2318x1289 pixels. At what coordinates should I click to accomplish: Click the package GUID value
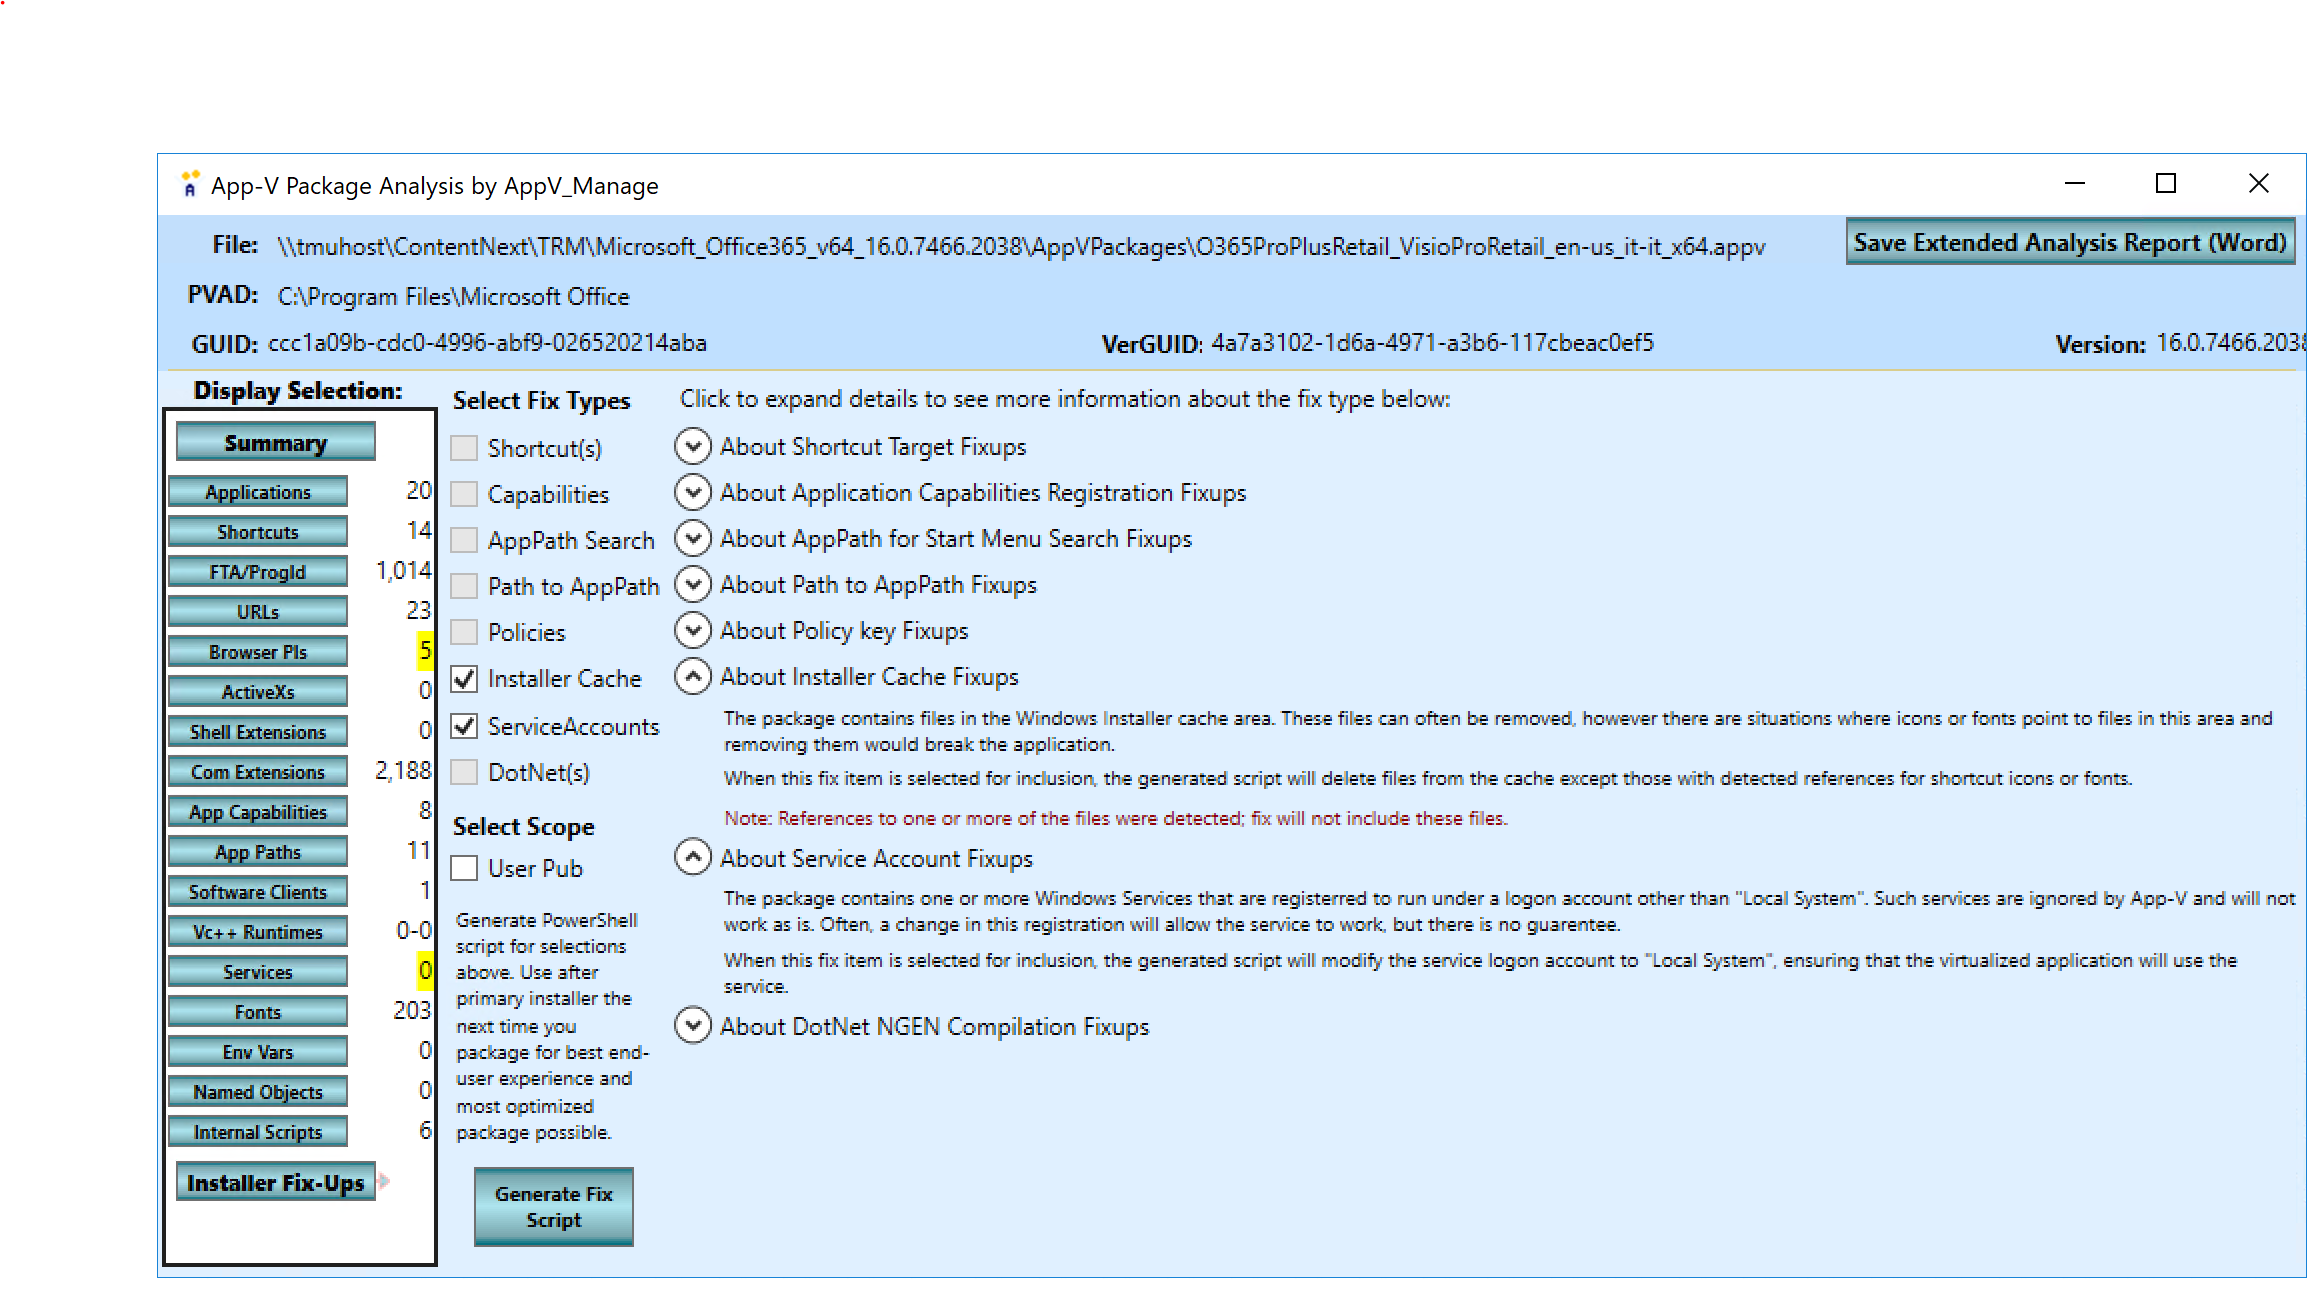click(487, 343)
